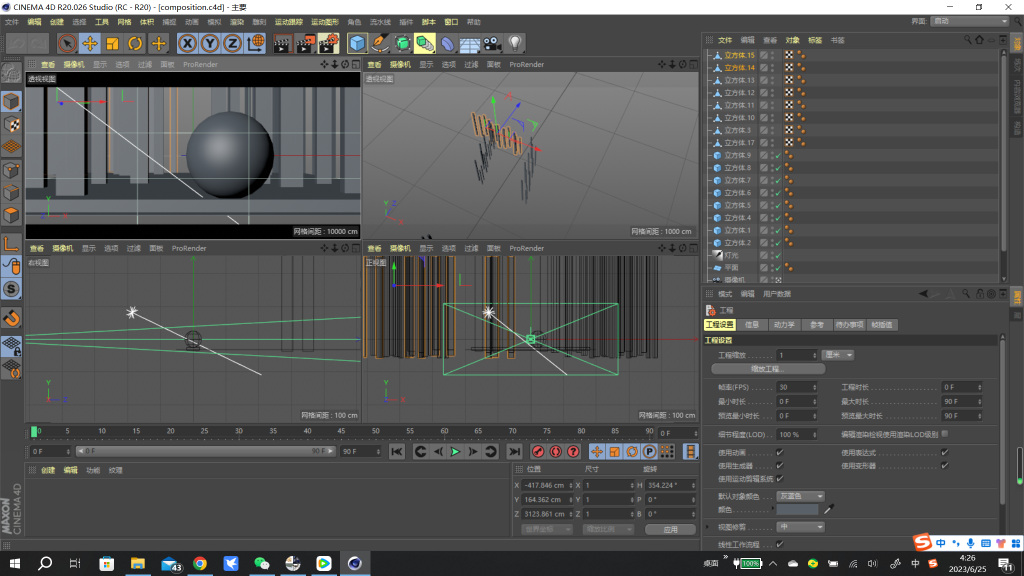Switch to the 动力学 tab
This screenshot has height=576, width=1024.
click(x=784, y=325)
